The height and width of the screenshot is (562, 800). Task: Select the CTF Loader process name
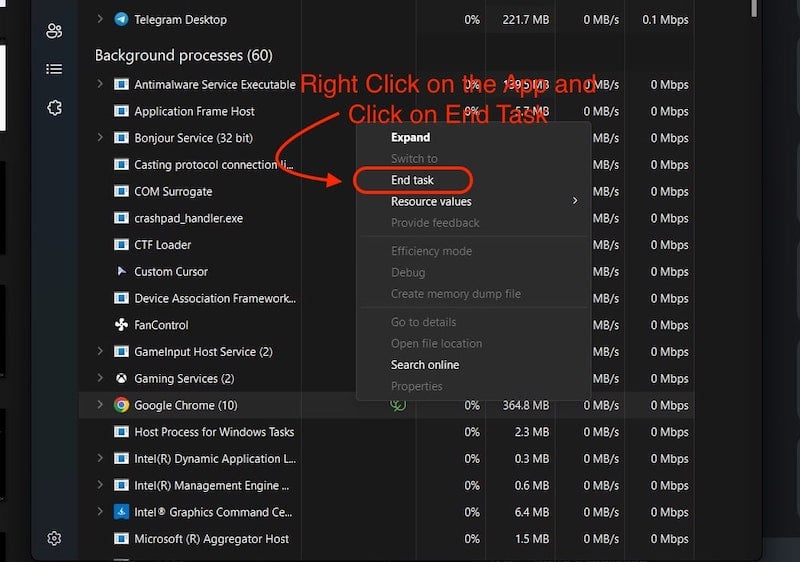pos(162,245)
